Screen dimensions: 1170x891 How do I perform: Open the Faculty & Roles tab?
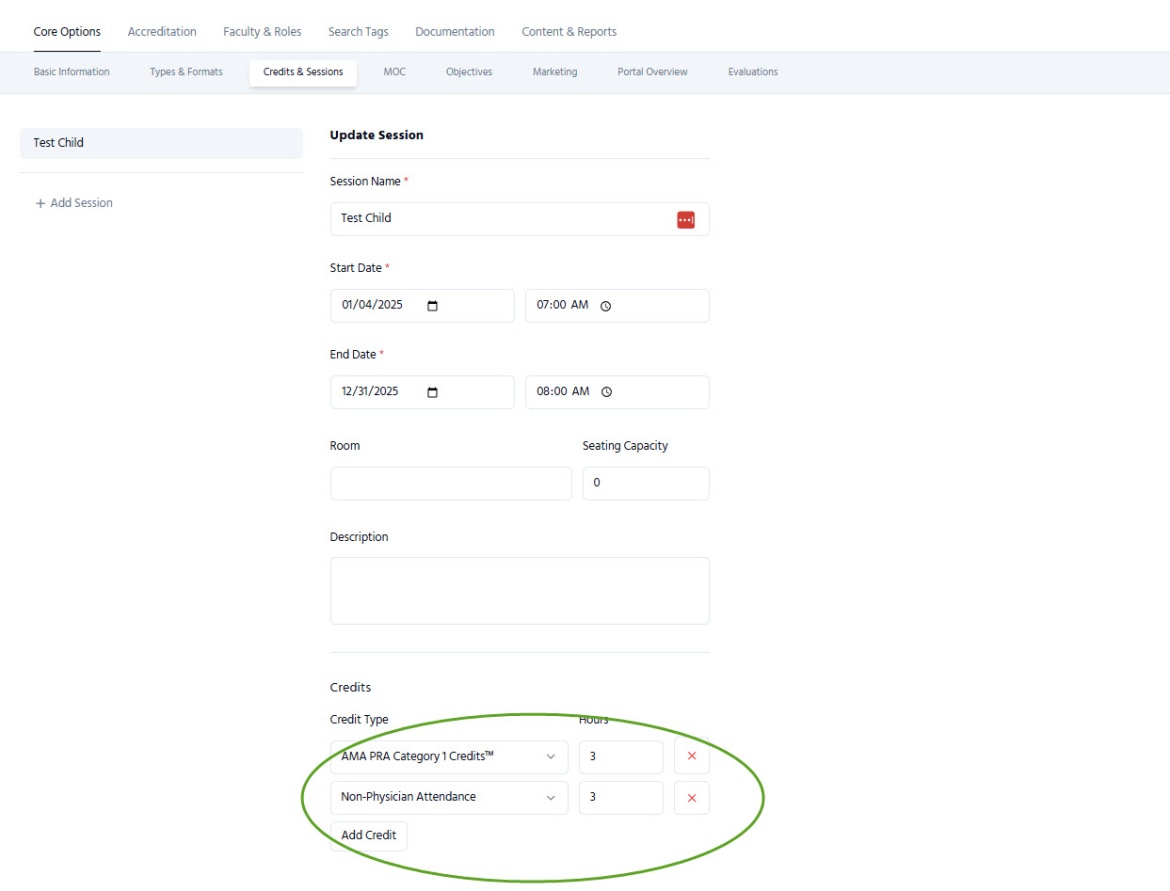tap(262, 32)
